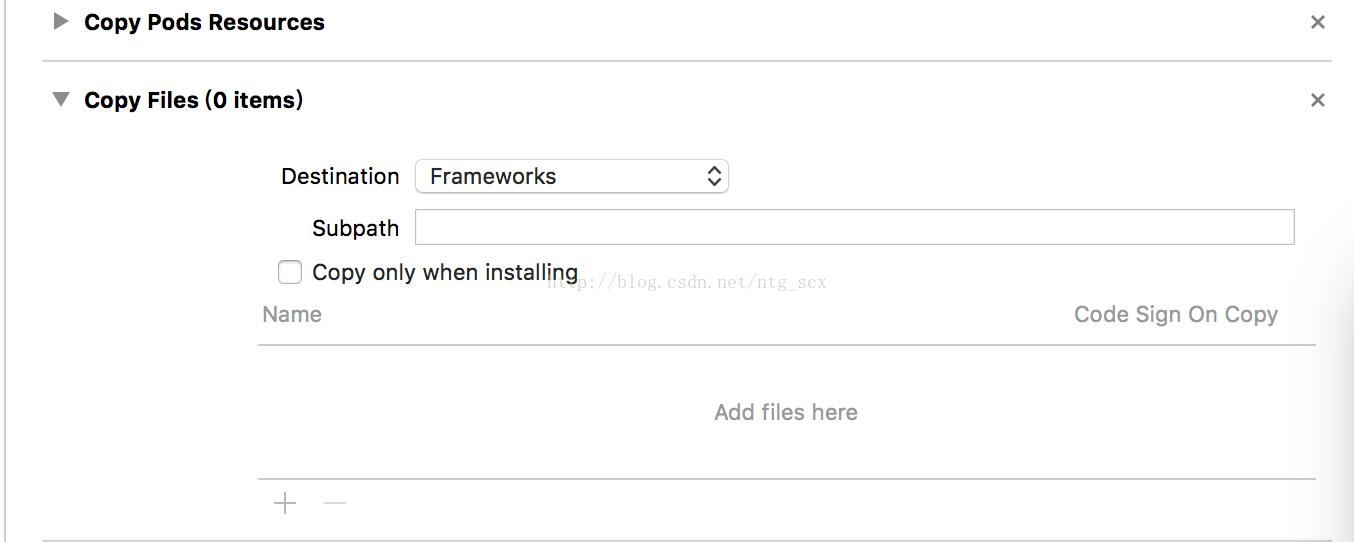
Task: Click the Copy only when installing label
Action: click(445, 272)
